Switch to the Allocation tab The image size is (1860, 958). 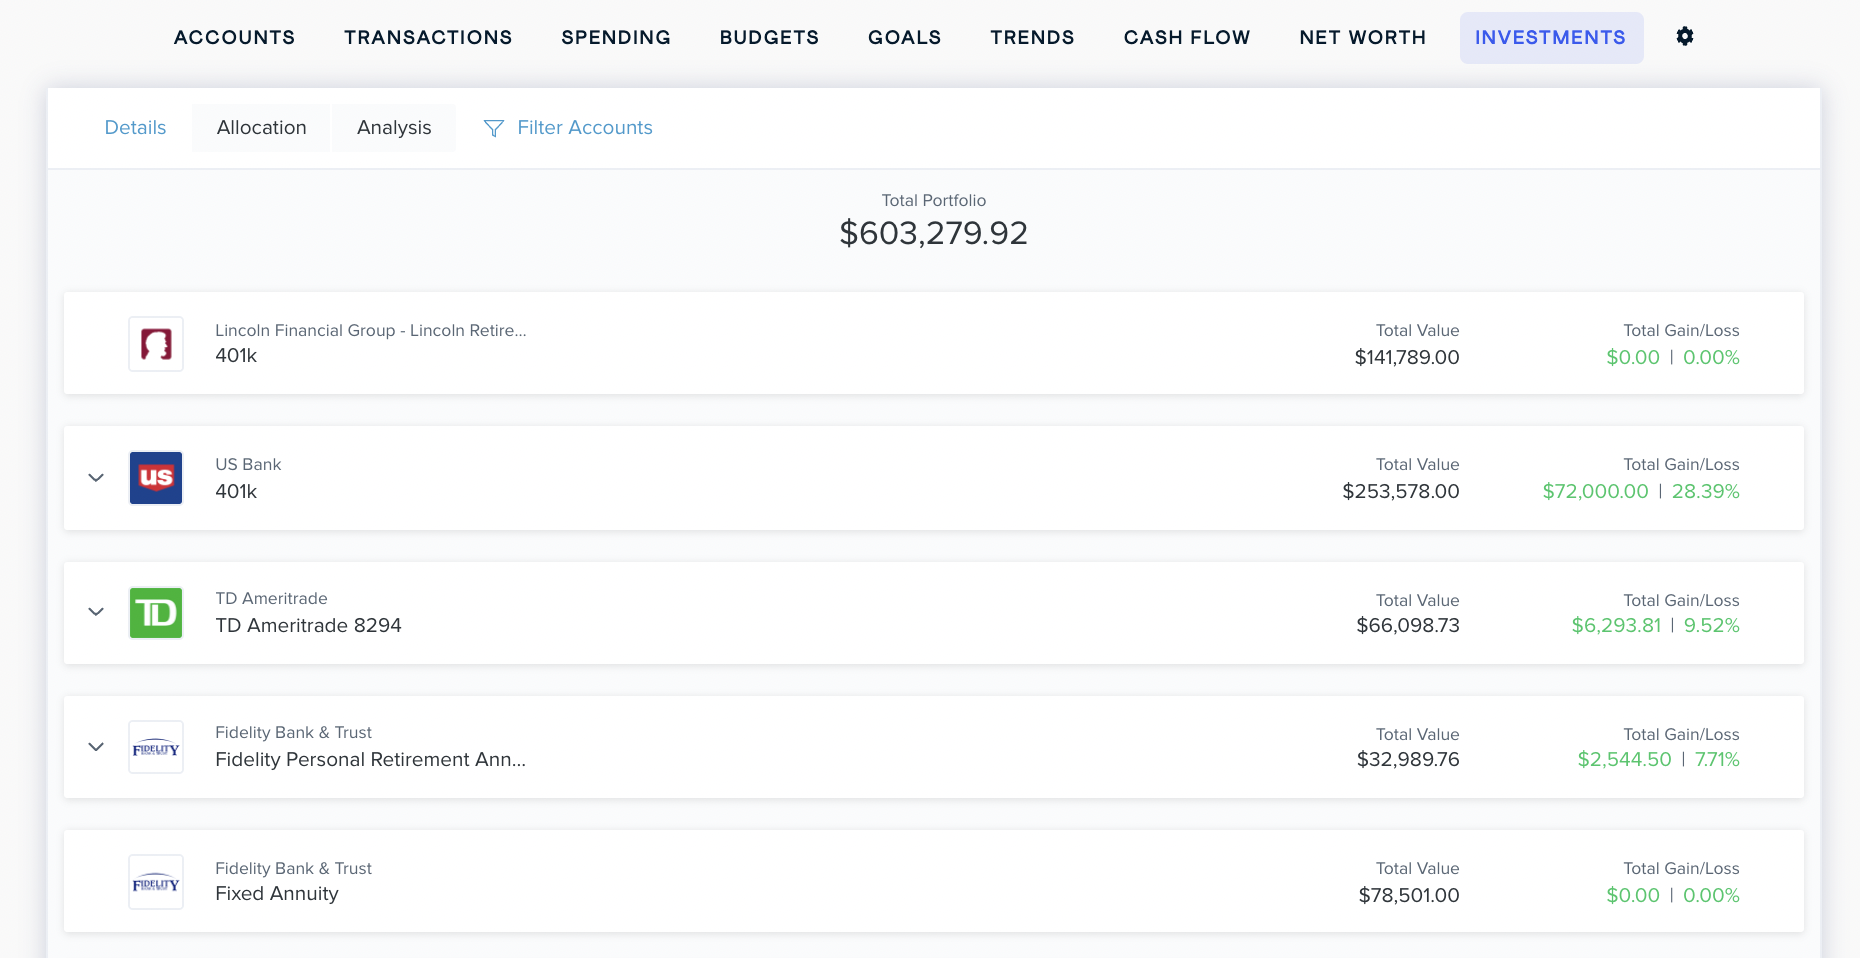coord(261,128)
